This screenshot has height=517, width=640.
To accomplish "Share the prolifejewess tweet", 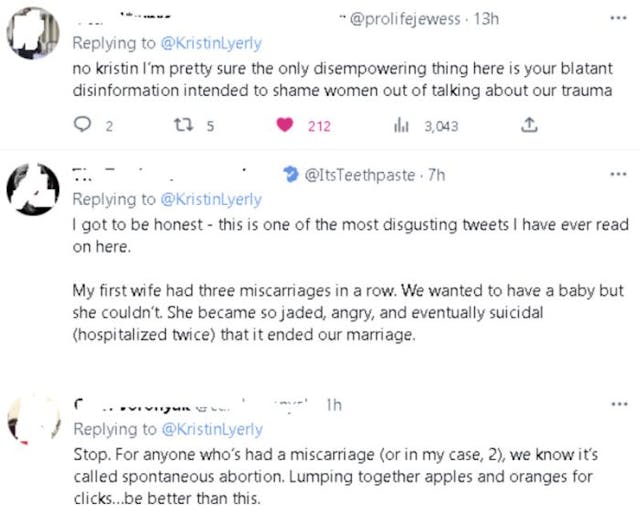I will pyautogui.click(x=530, y=126).
